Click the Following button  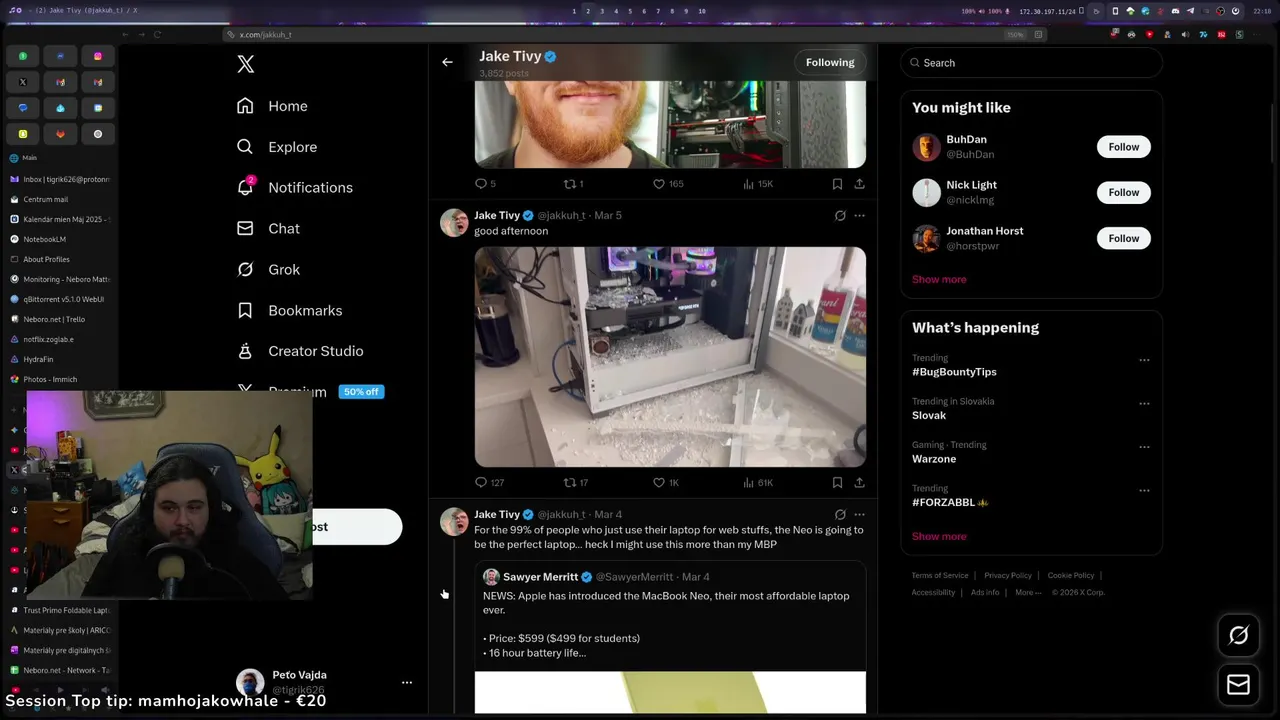tap(830, 62)
